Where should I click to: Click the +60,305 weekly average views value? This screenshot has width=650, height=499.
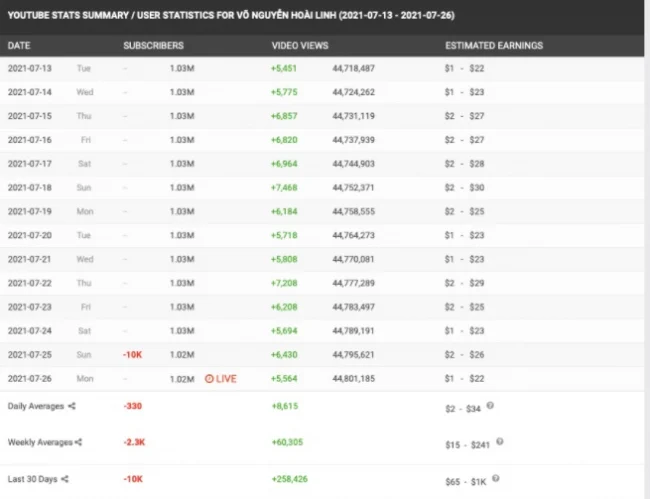click(x=287, y=442)
